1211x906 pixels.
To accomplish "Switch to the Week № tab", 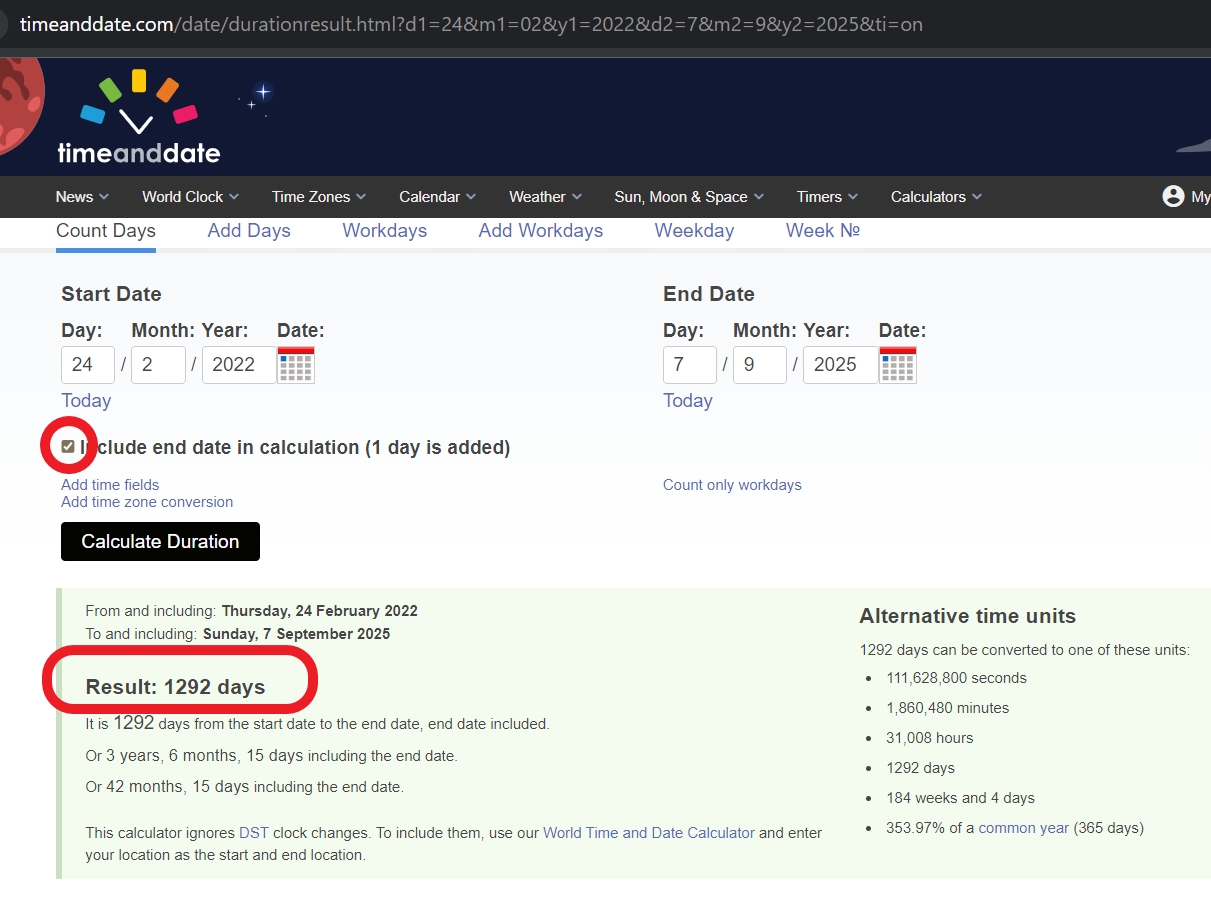I will (823, 231).
